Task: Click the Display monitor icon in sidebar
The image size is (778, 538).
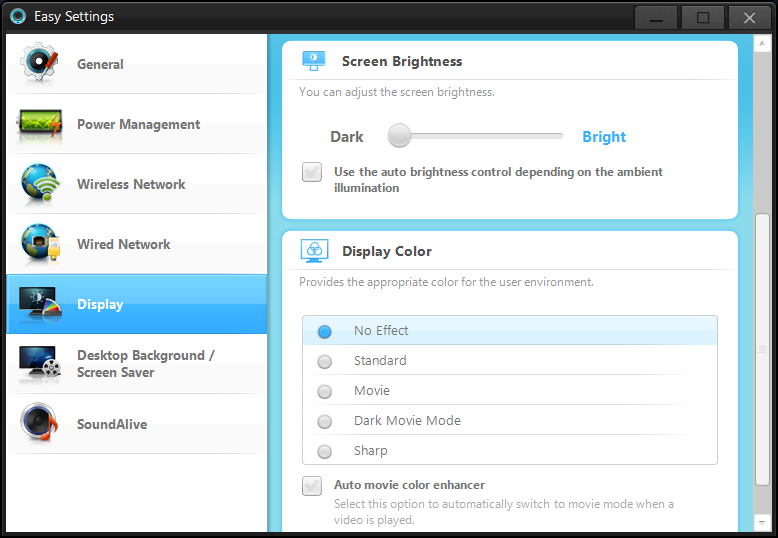Action: click(x=40, y=304)
